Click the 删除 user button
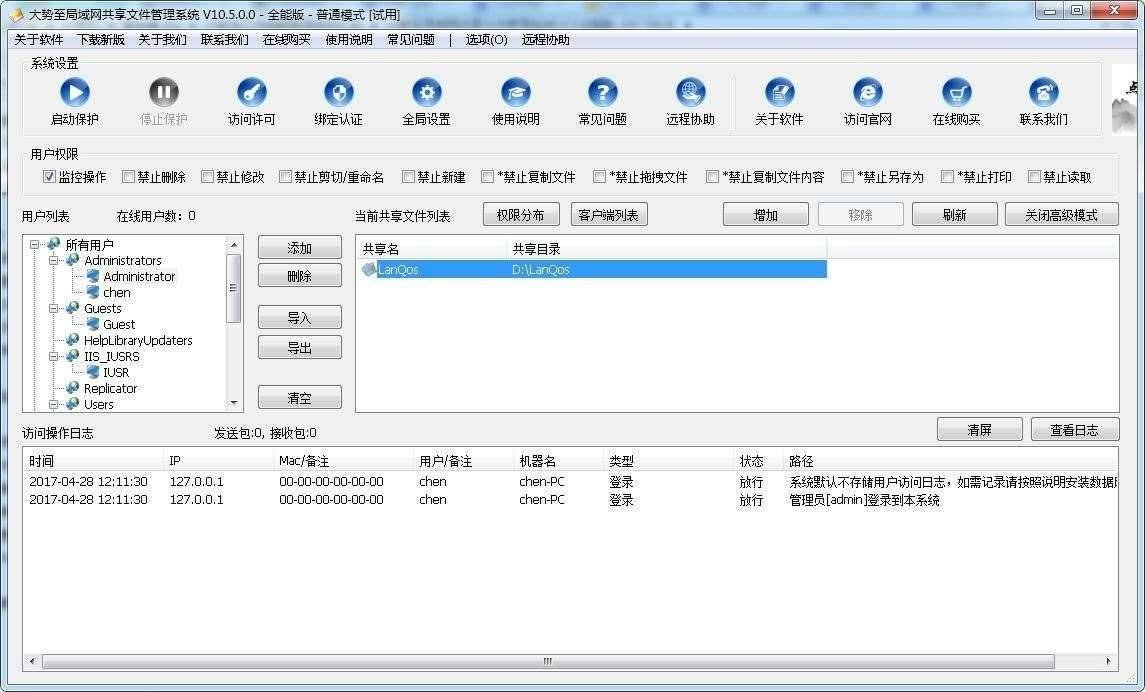This screenshot has height=692, width=1145. point(299,276)
